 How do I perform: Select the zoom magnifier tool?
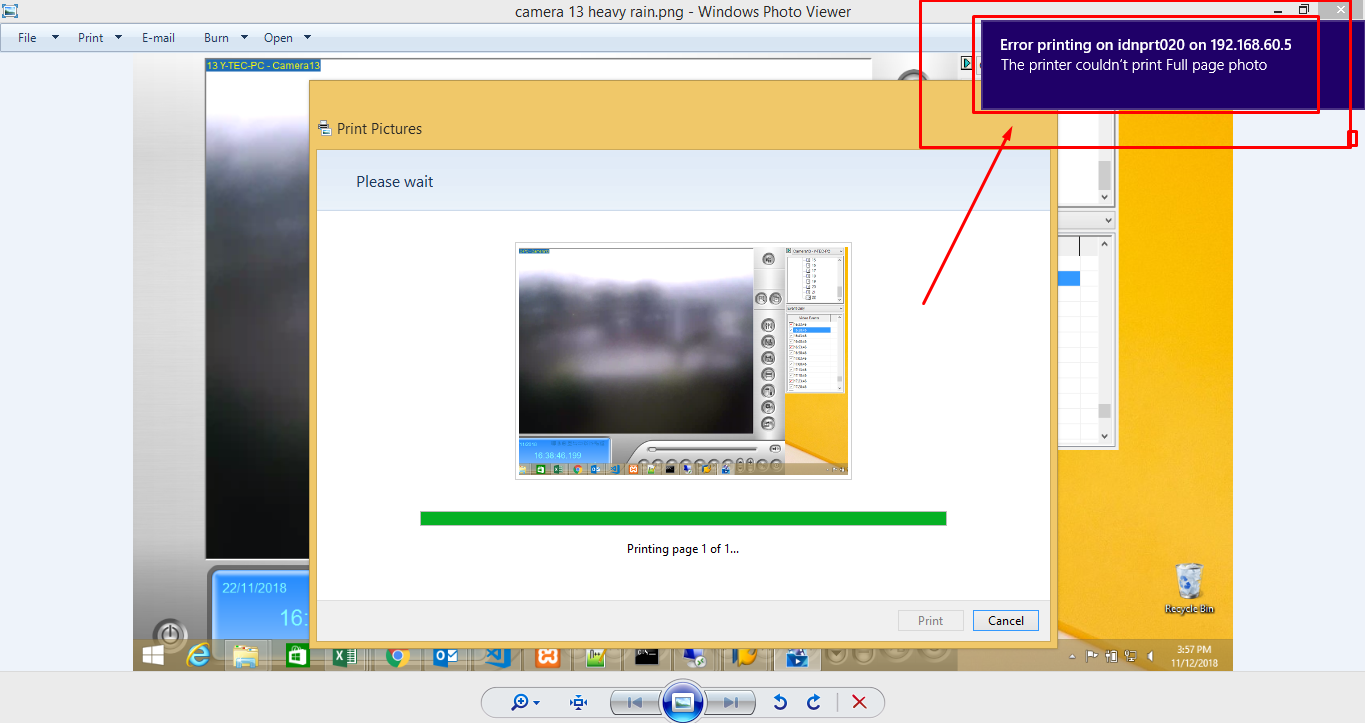point(518,702)
